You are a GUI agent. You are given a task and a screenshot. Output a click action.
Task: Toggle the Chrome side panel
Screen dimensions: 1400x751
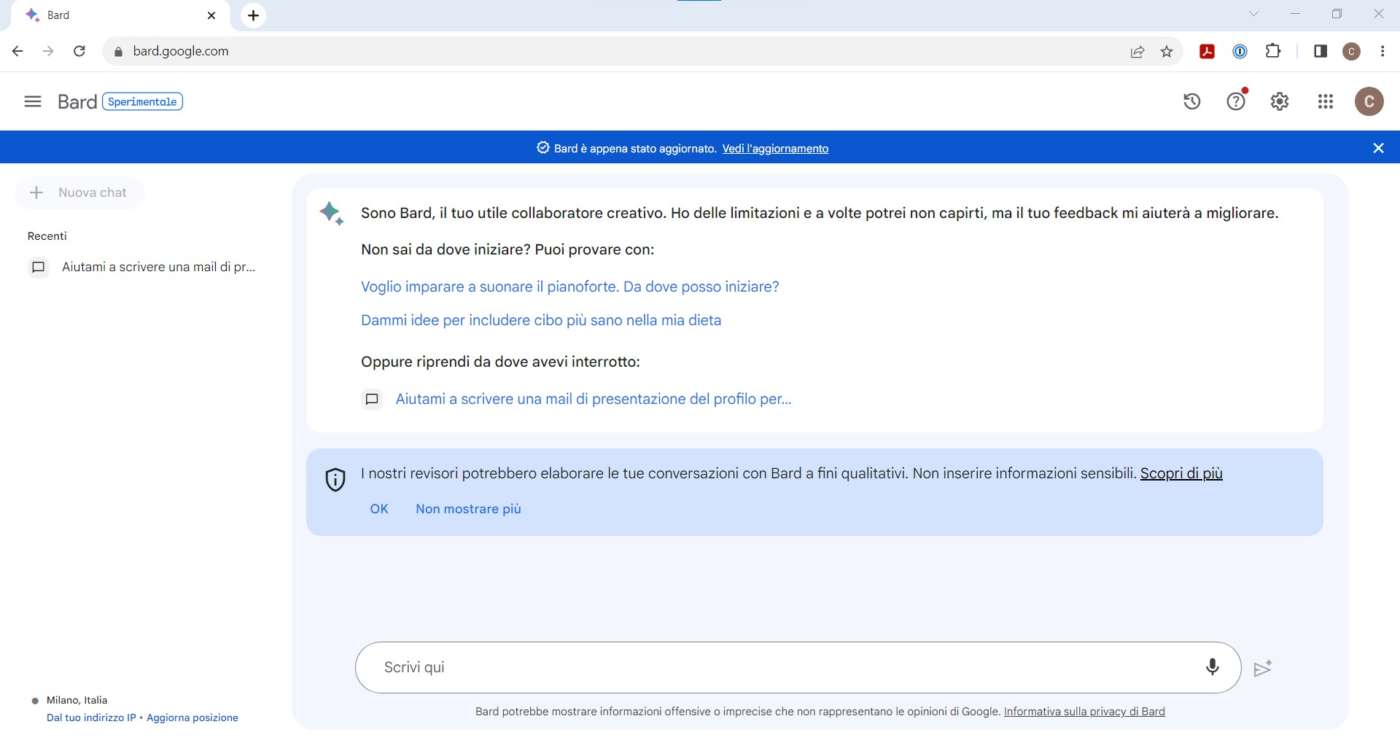pyautogui.click(x=1320, y=52)
